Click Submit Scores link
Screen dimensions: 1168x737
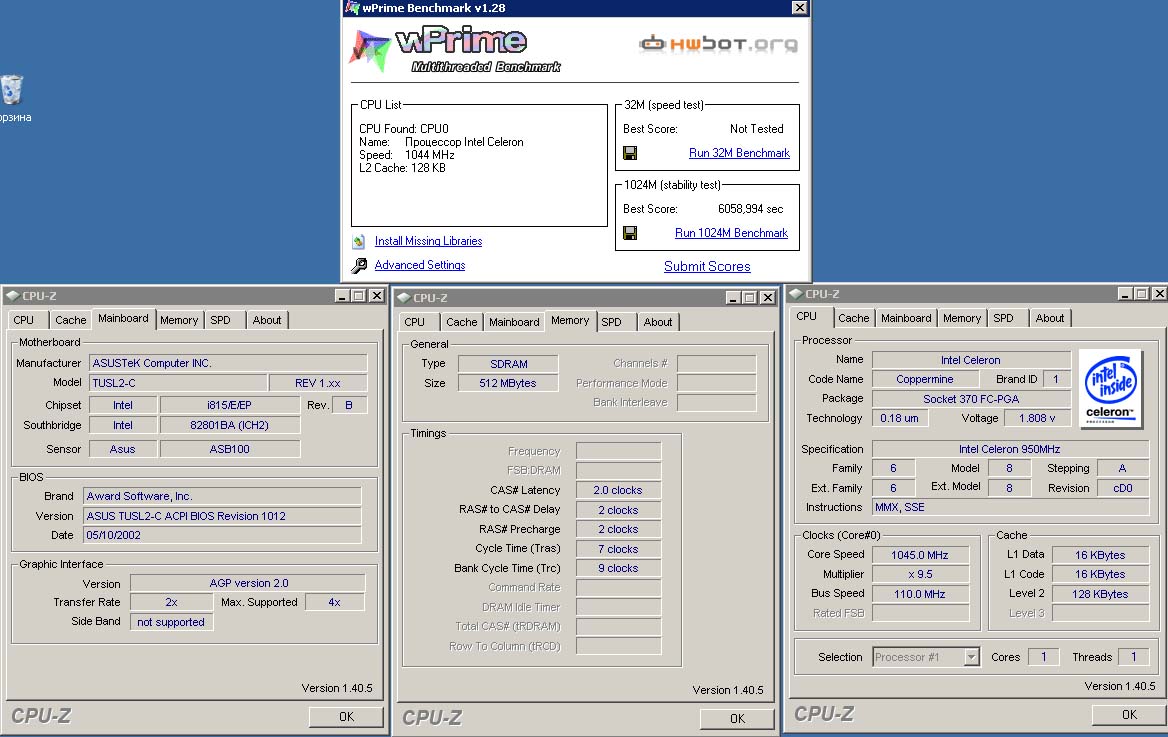coord(707,266)
